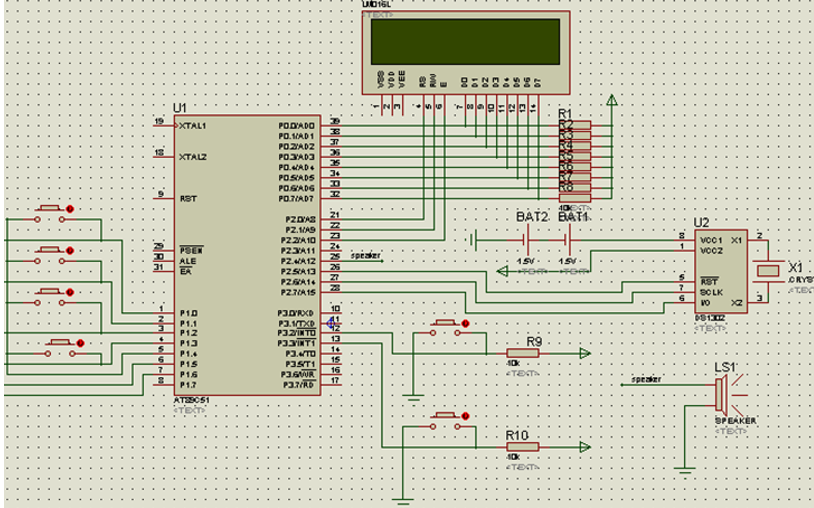
Task: Click the blue cursor marker at the P3.1/TXD pin
Action: (x=330, y=323)
